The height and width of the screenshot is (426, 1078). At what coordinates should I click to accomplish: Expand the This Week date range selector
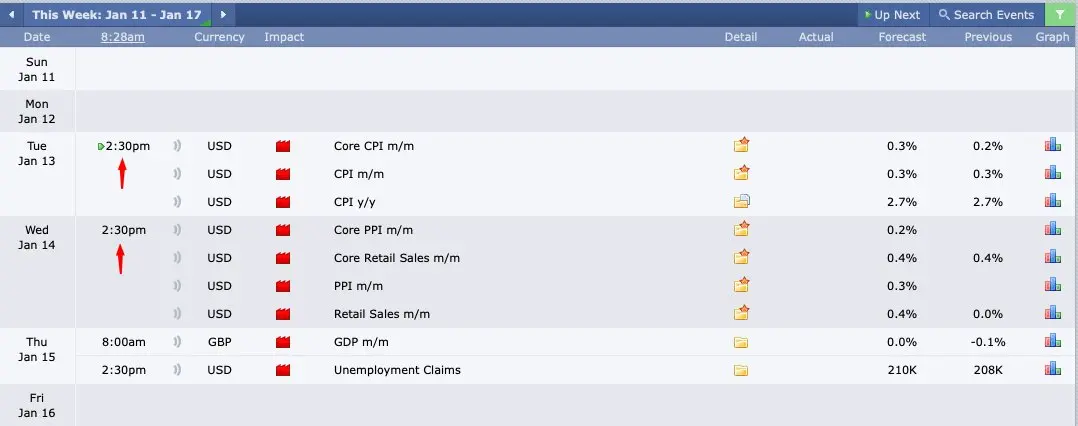118,15
